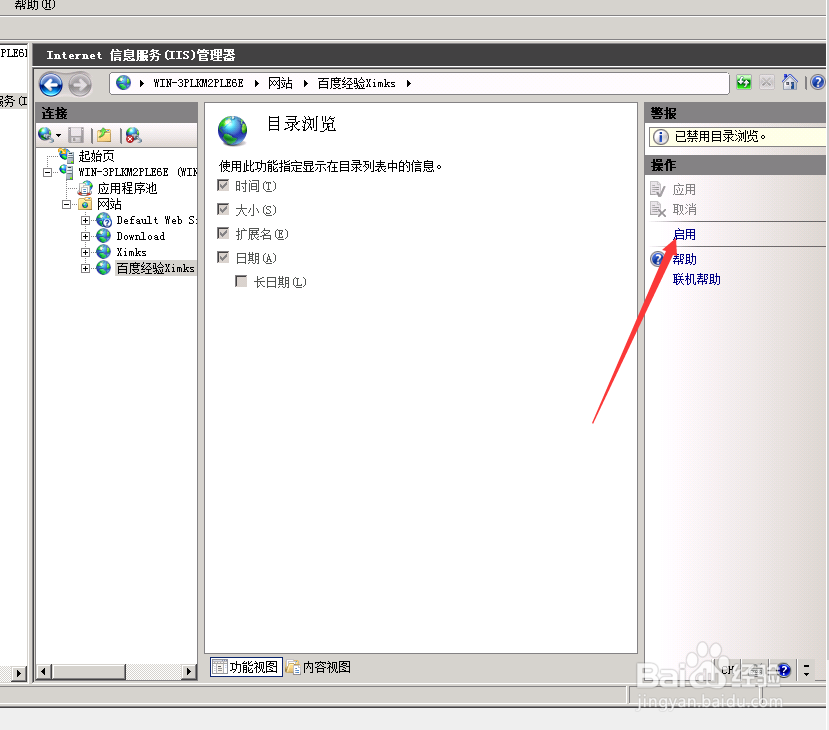Collapse the 网站 tree node
829x730 pixels.
(x=65, y=204)
